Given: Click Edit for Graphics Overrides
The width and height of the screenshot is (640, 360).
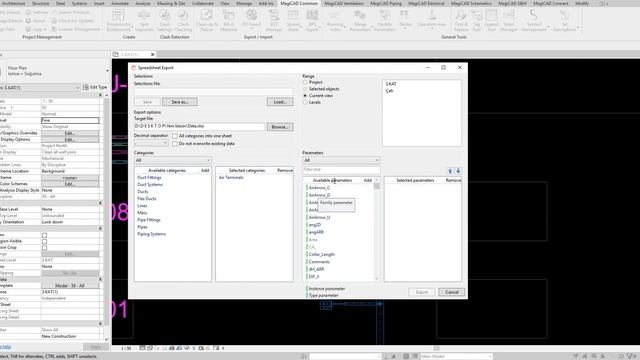Looking at the screenshot, I should coord(70,133).
